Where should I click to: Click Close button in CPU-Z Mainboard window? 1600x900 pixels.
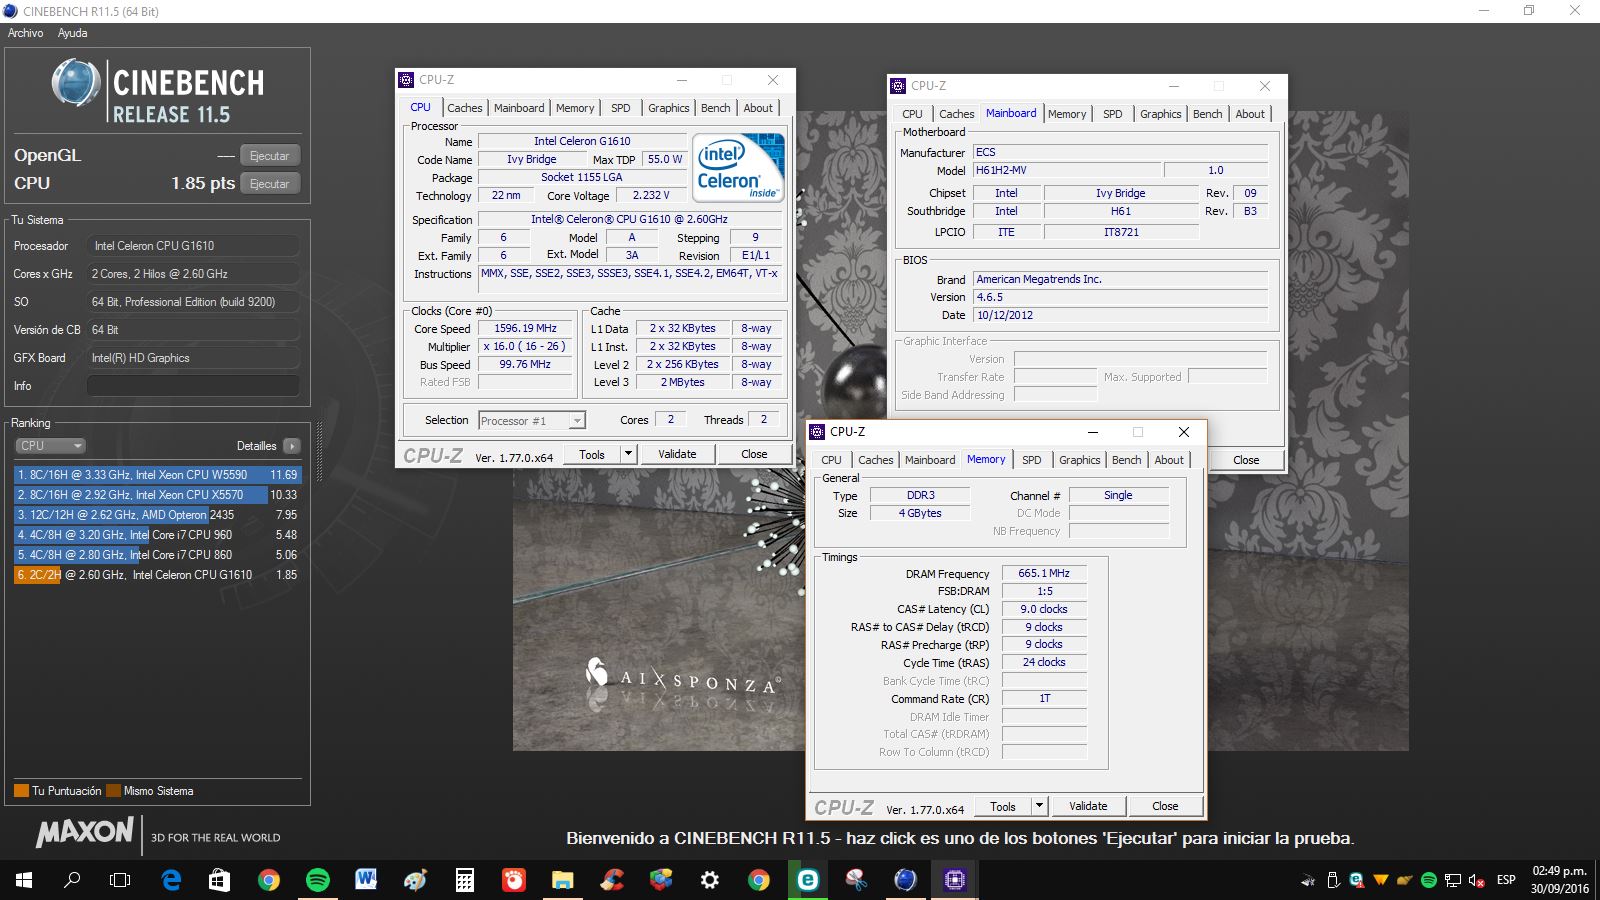point(1246,460)
